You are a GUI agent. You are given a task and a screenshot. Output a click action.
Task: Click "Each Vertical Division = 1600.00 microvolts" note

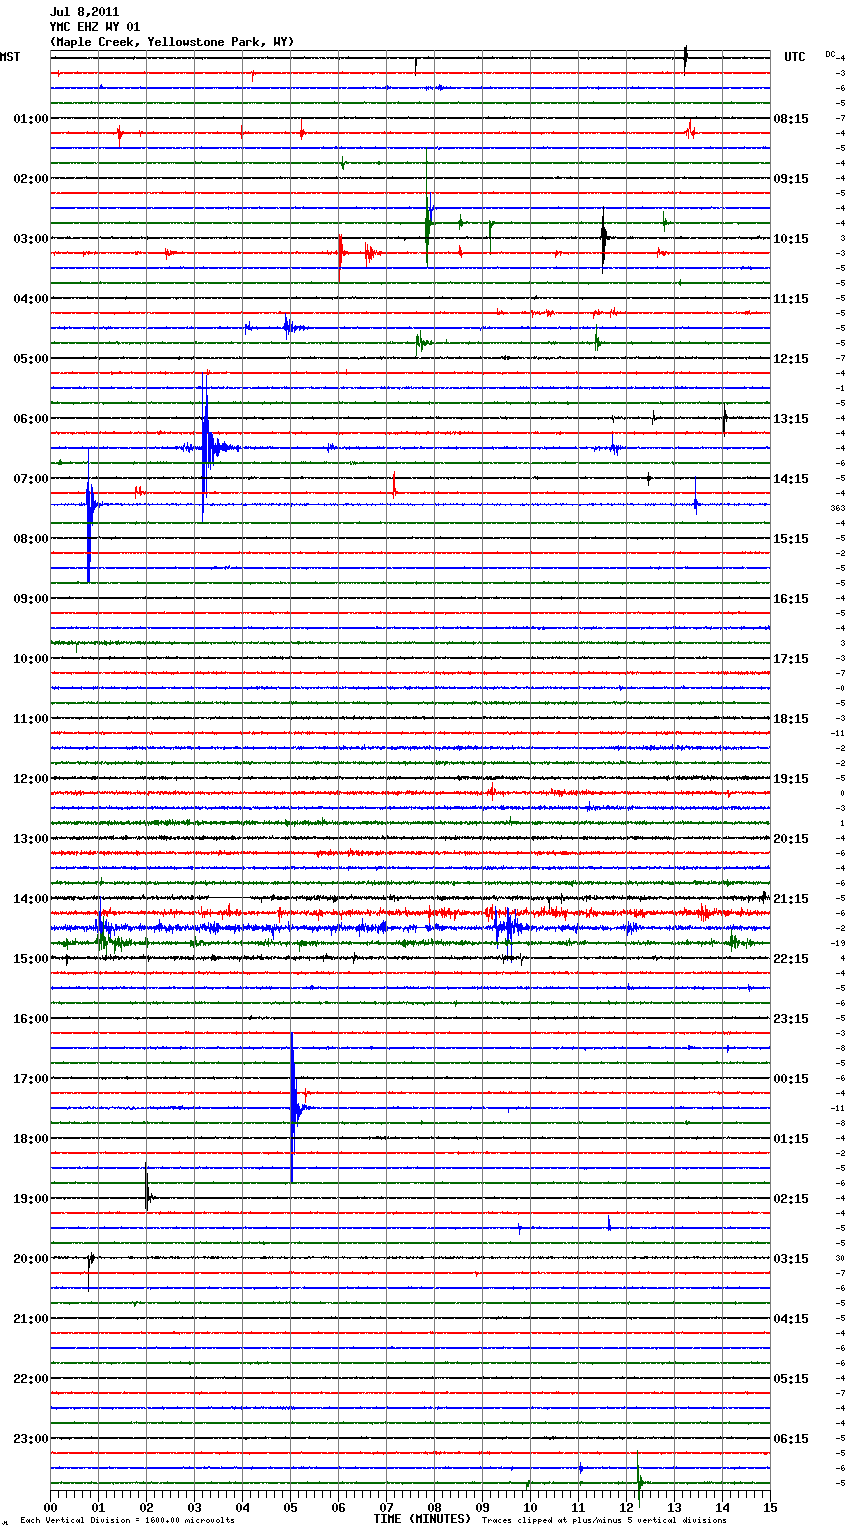(x=127, y=1521)
